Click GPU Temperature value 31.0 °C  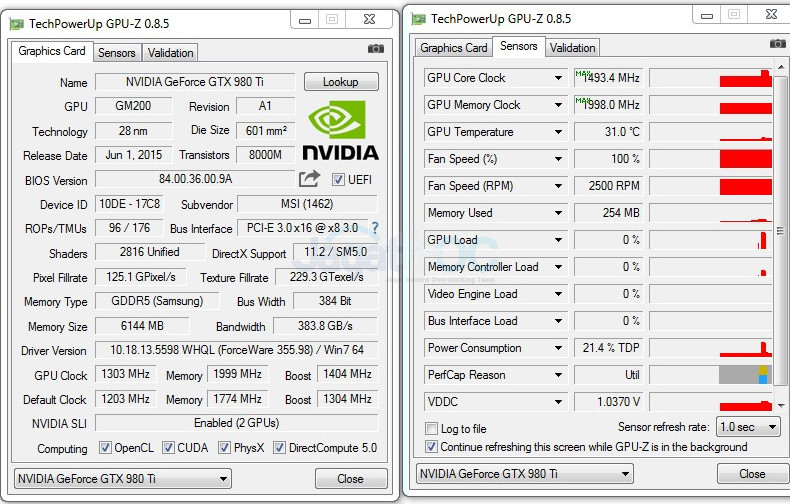click(608, 132)
